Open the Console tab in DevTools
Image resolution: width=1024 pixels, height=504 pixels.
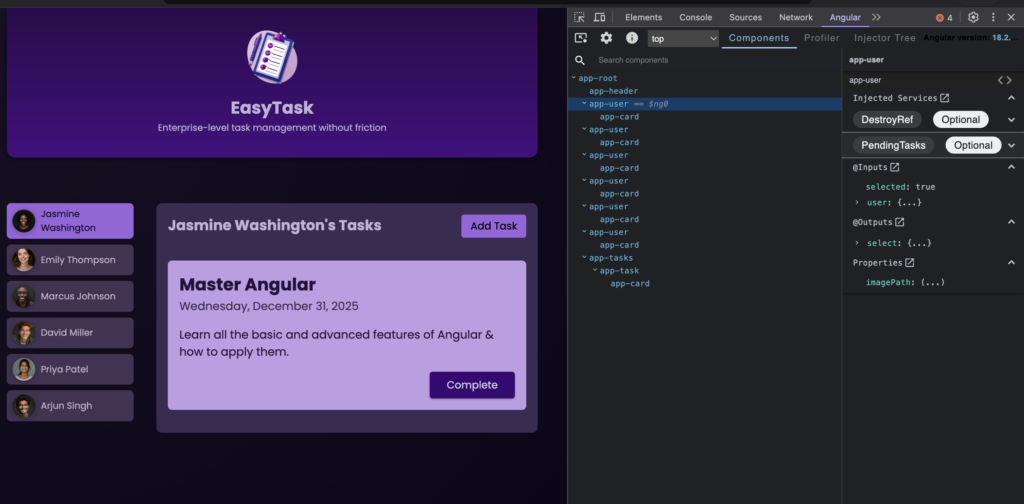[x=695, y=17]
